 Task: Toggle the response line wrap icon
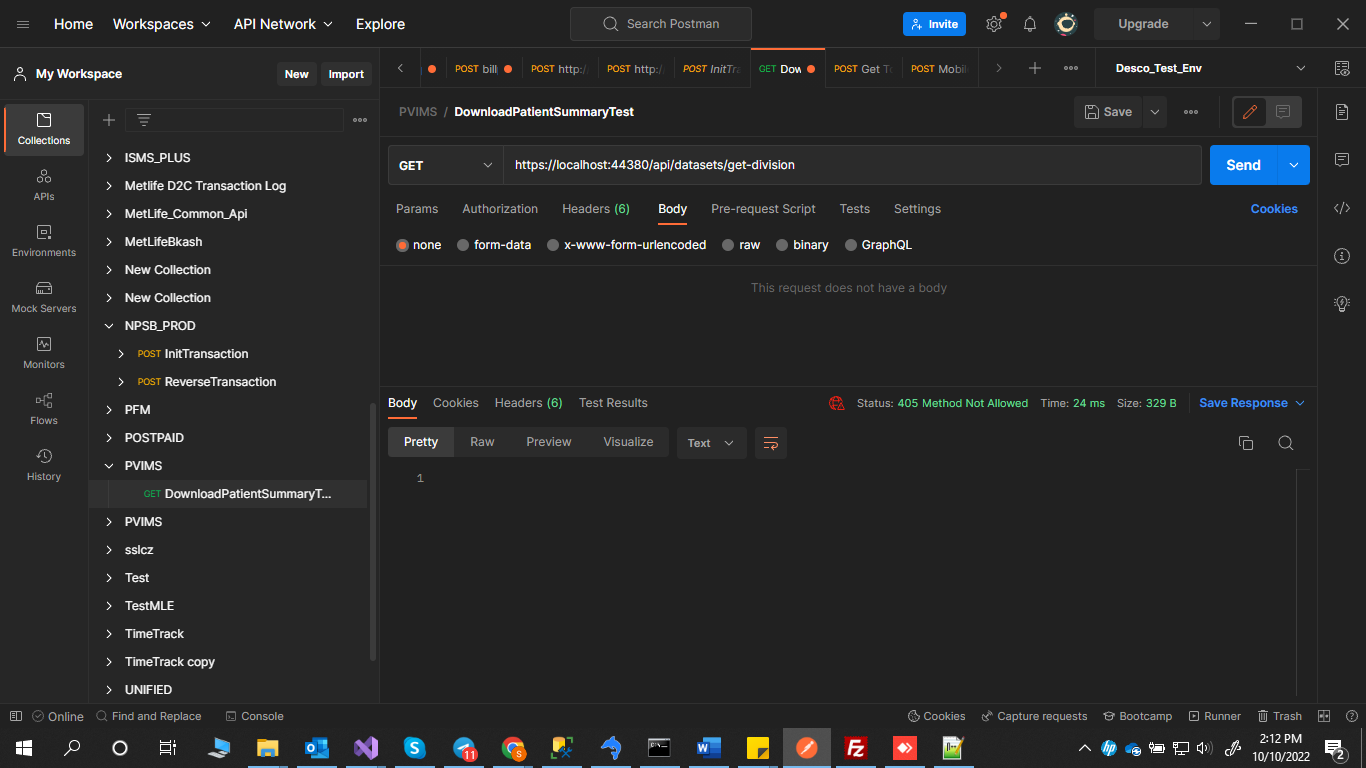pos(771,443)
